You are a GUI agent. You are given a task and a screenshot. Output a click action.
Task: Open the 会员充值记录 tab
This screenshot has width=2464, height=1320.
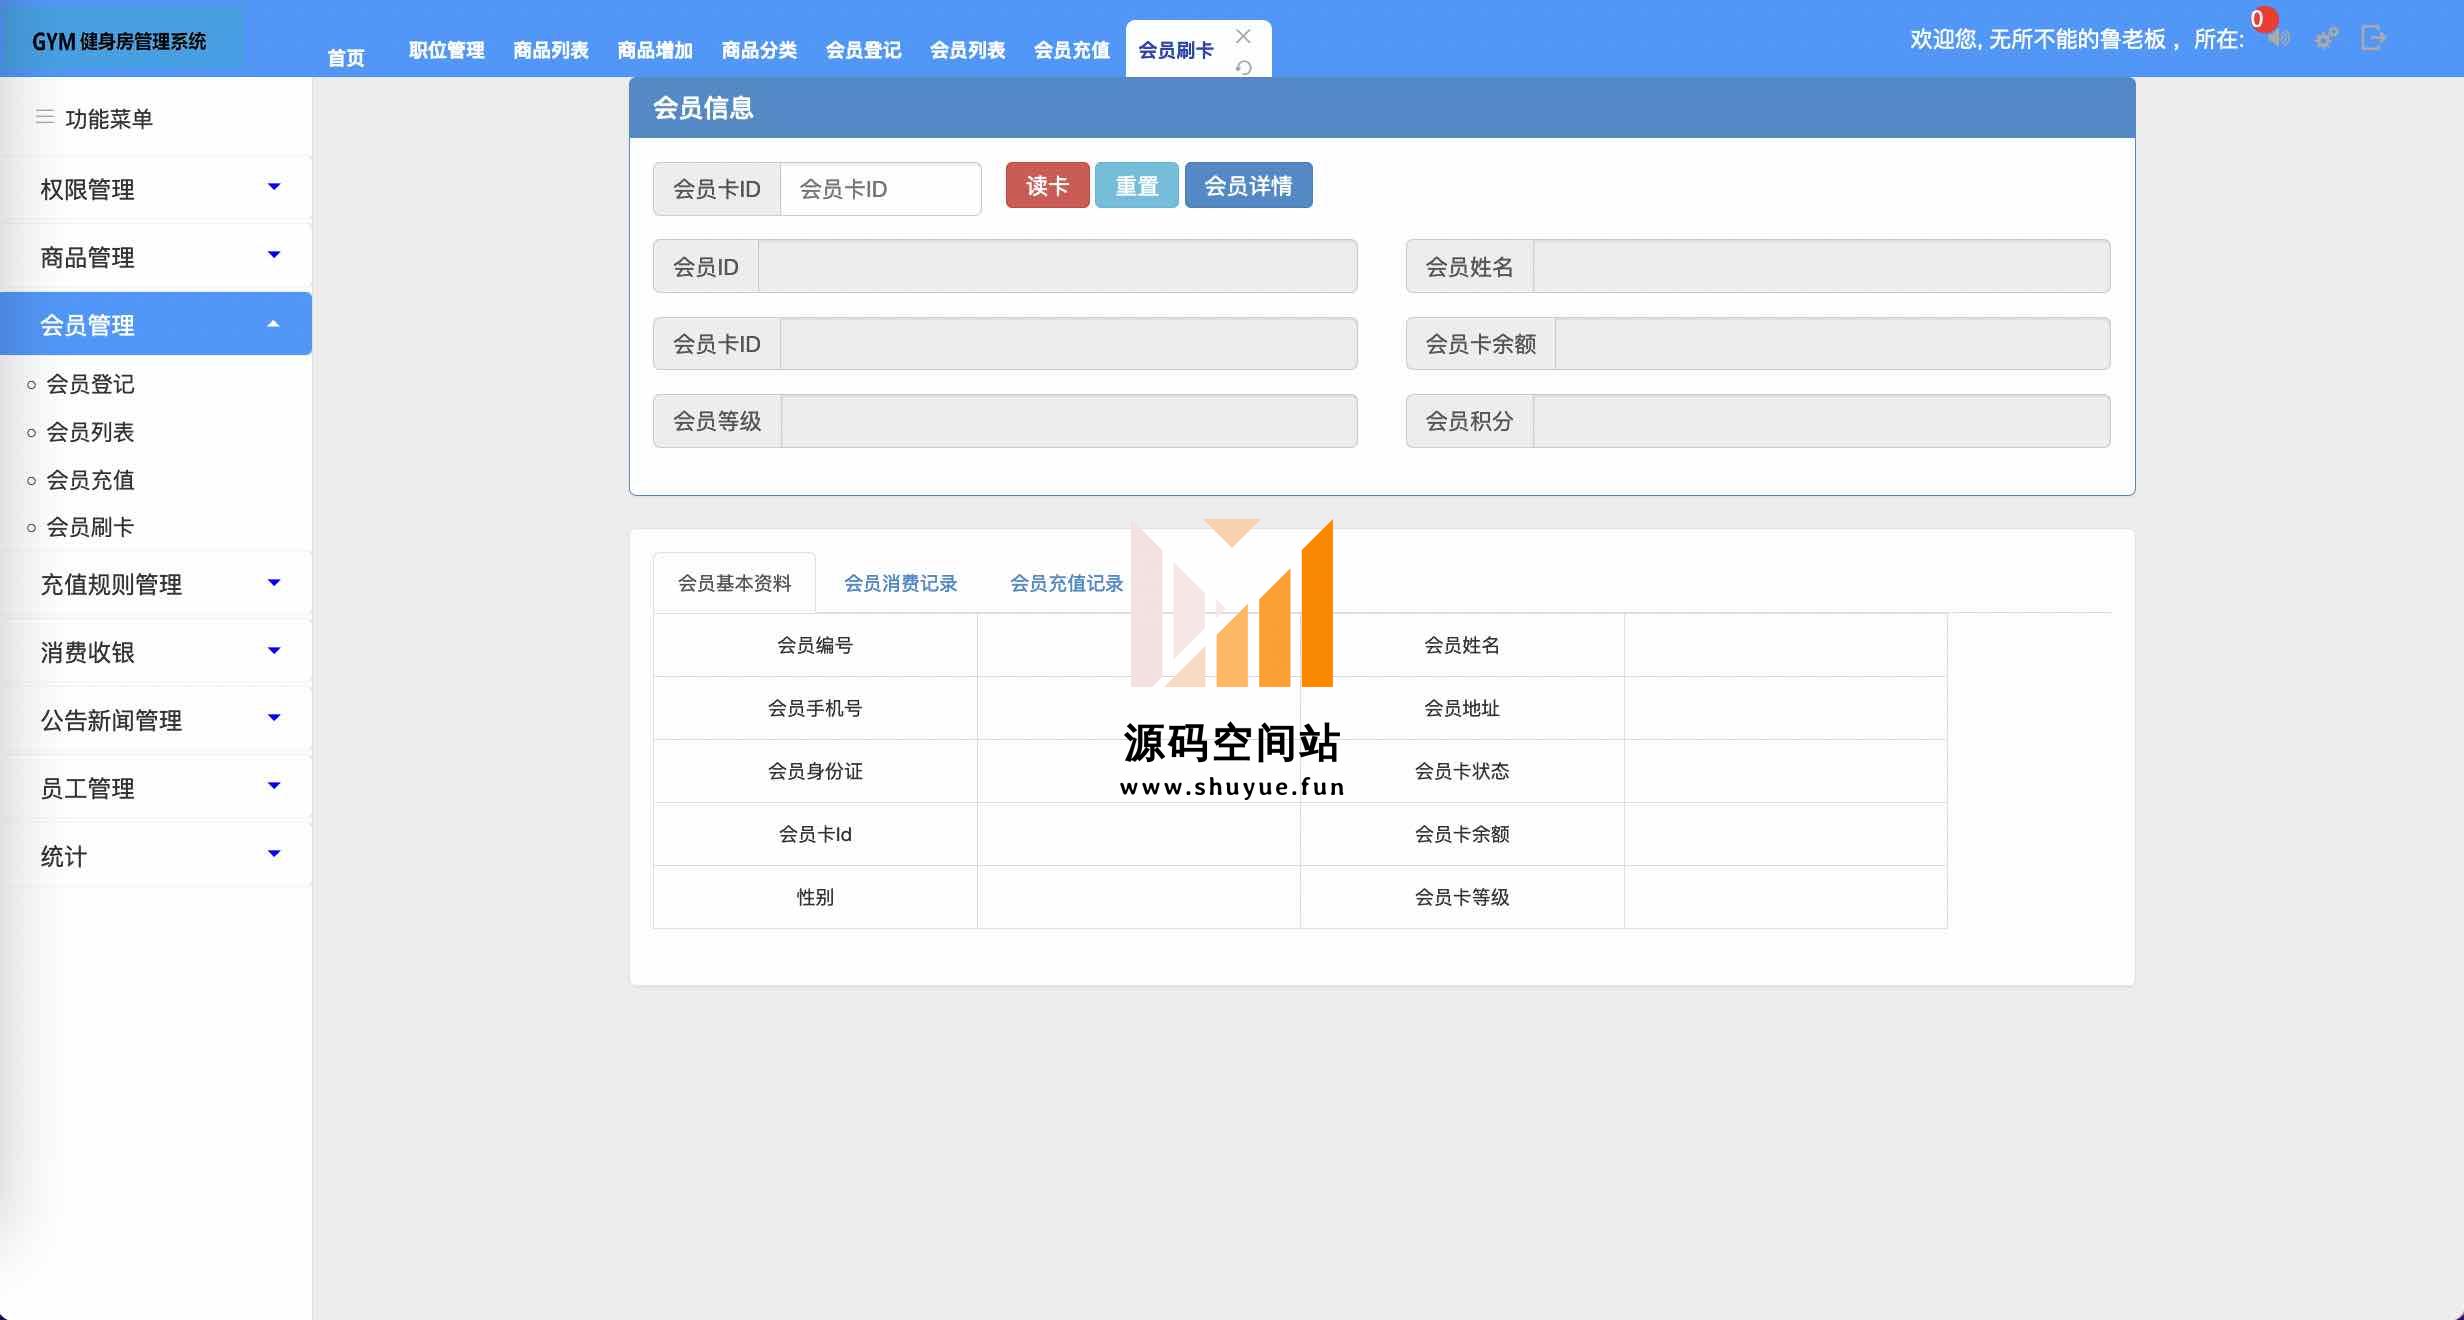coord(1066,583)
